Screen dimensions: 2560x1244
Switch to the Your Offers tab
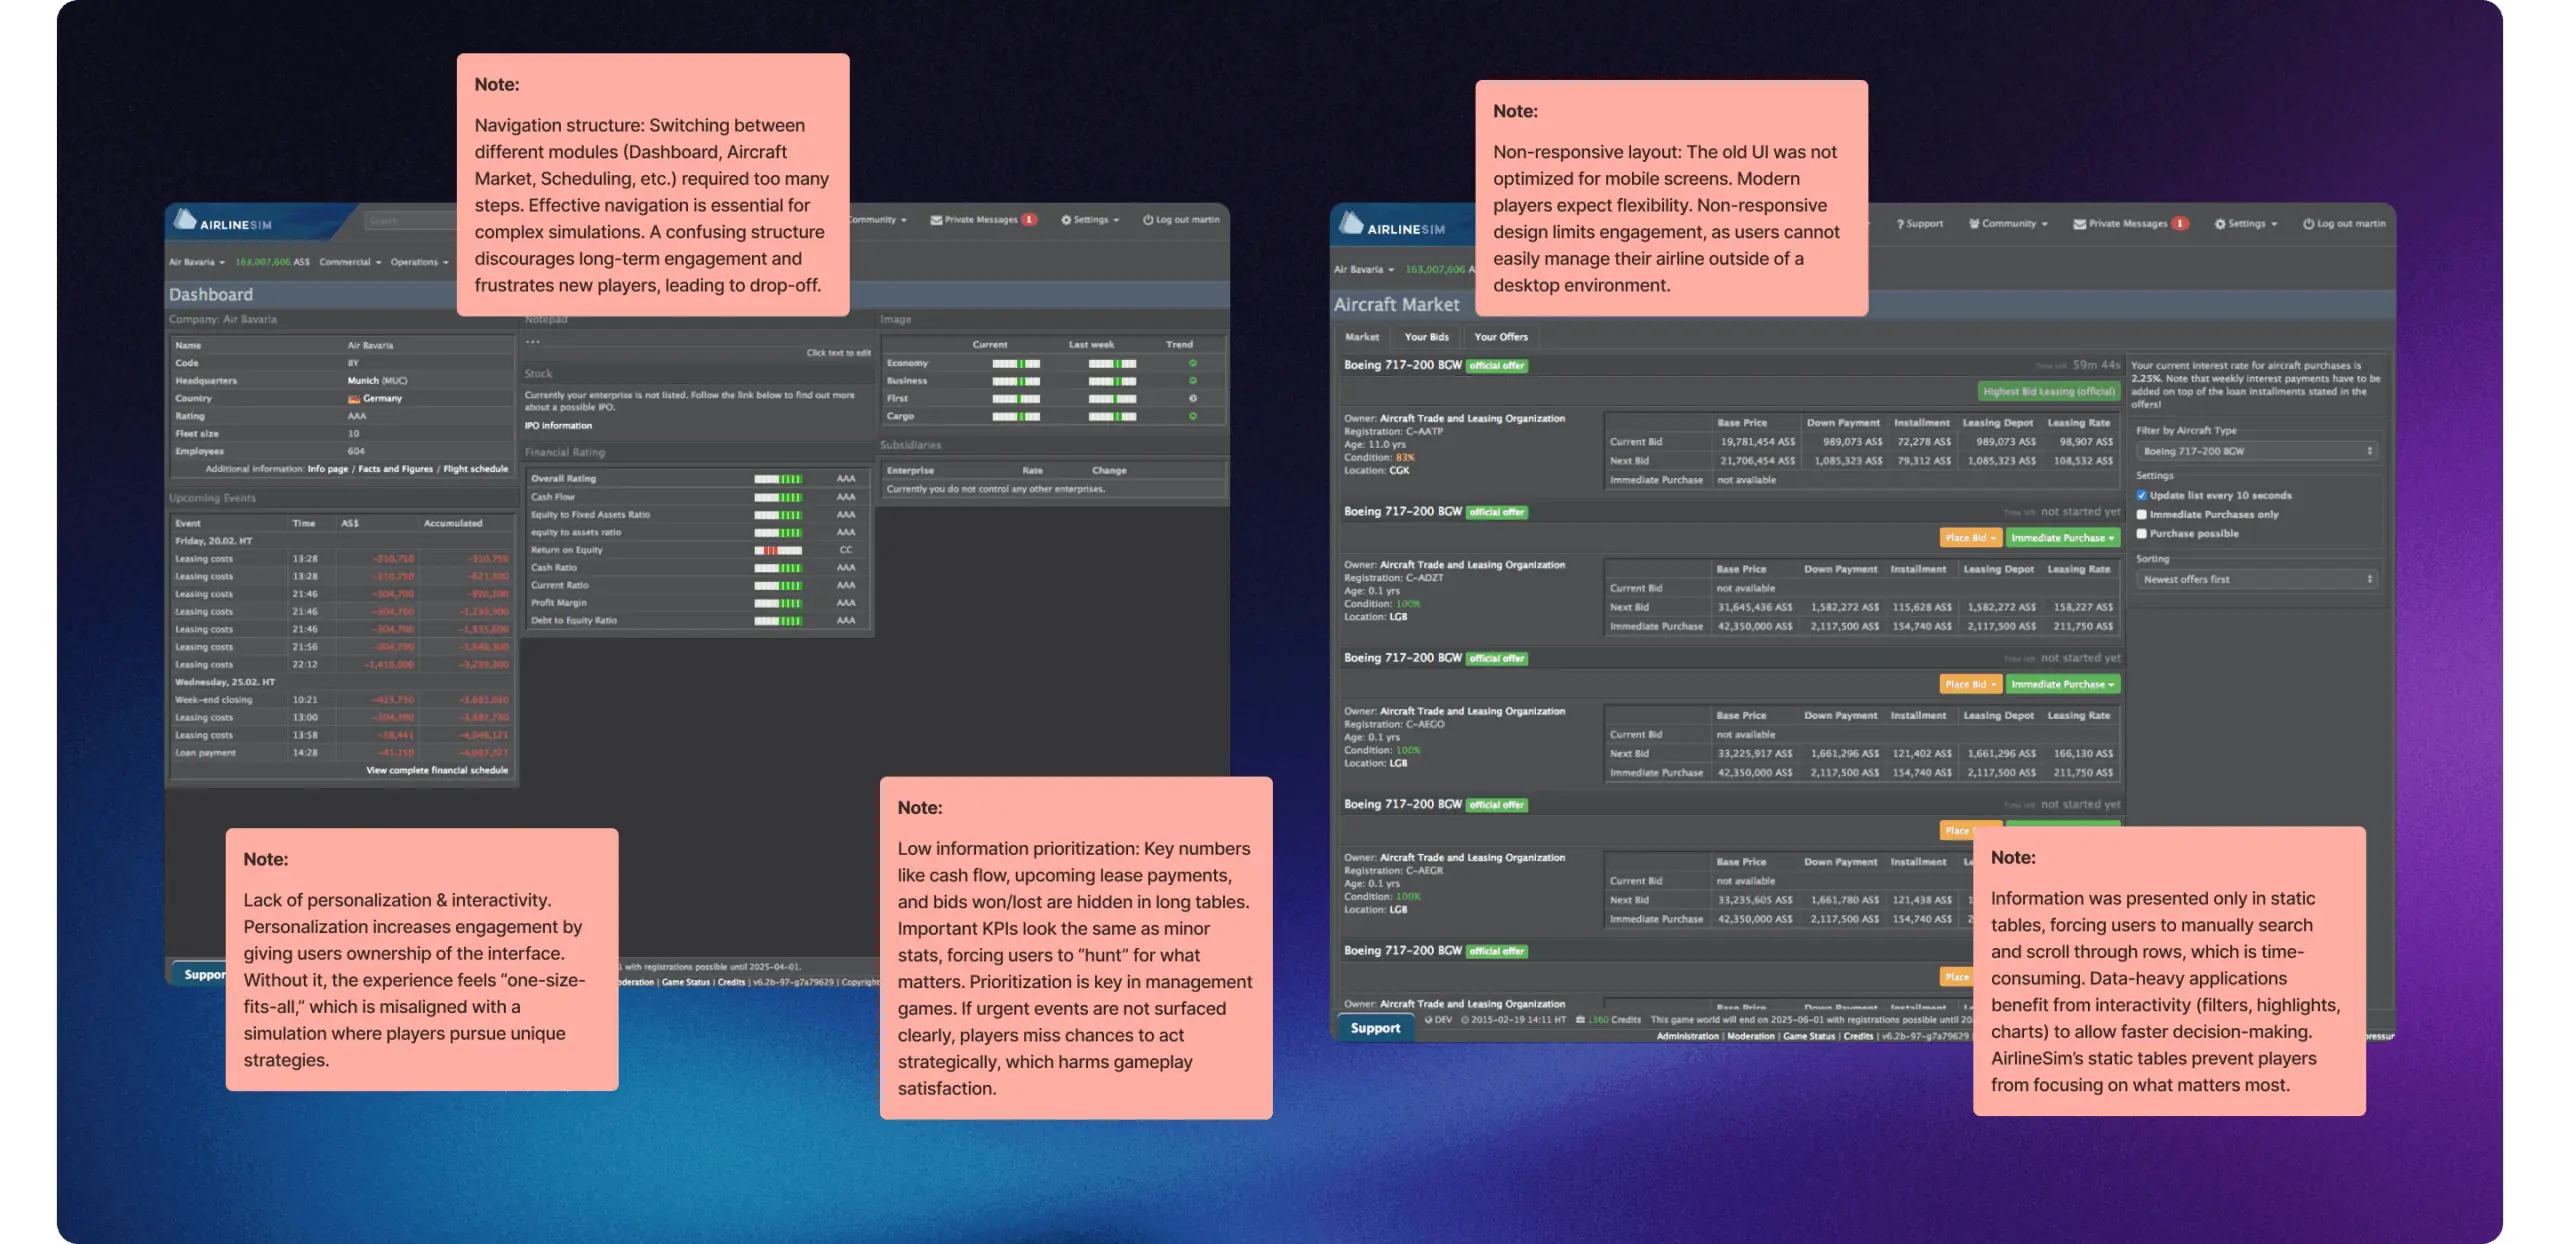[x=1500, y=337]
